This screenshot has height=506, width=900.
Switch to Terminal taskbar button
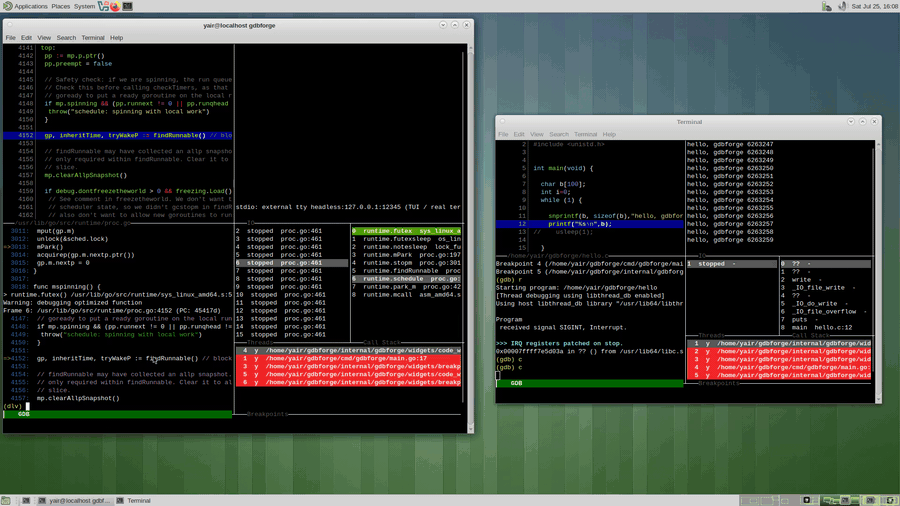[134, 500]
